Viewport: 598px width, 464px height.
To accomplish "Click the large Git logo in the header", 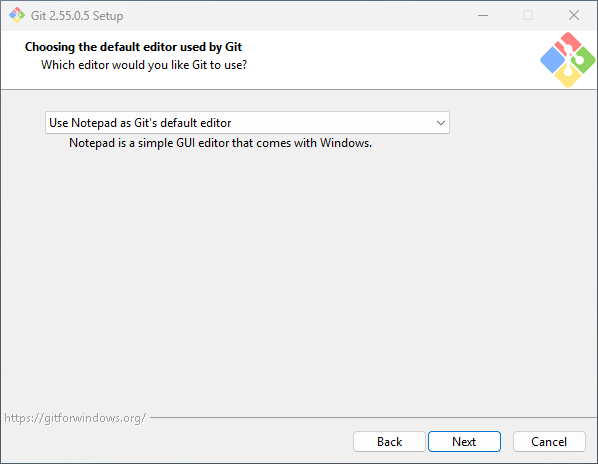I will (567, 60).
